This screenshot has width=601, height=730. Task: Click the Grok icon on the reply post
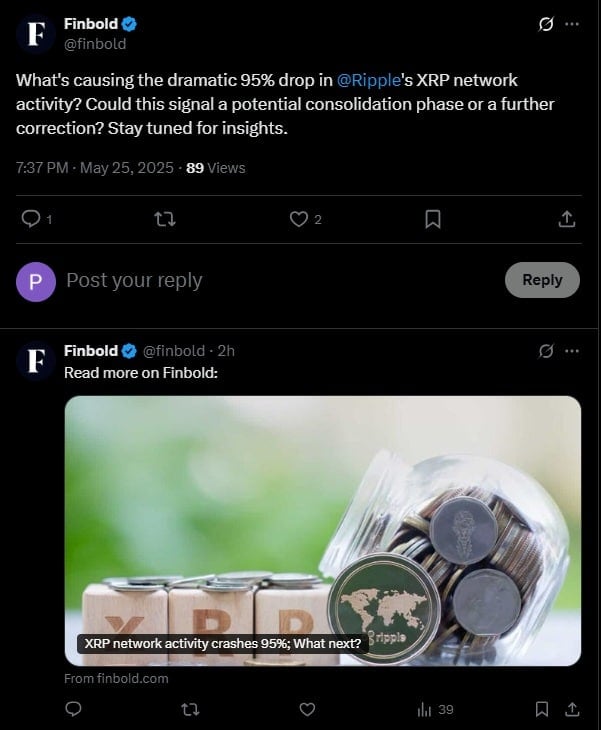coord(546,351)
